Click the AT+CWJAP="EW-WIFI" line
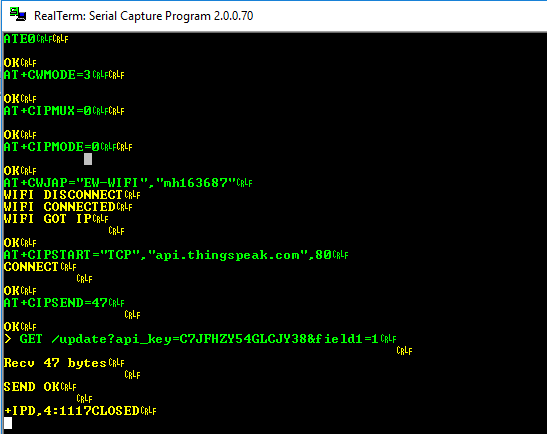 point(128,182)
